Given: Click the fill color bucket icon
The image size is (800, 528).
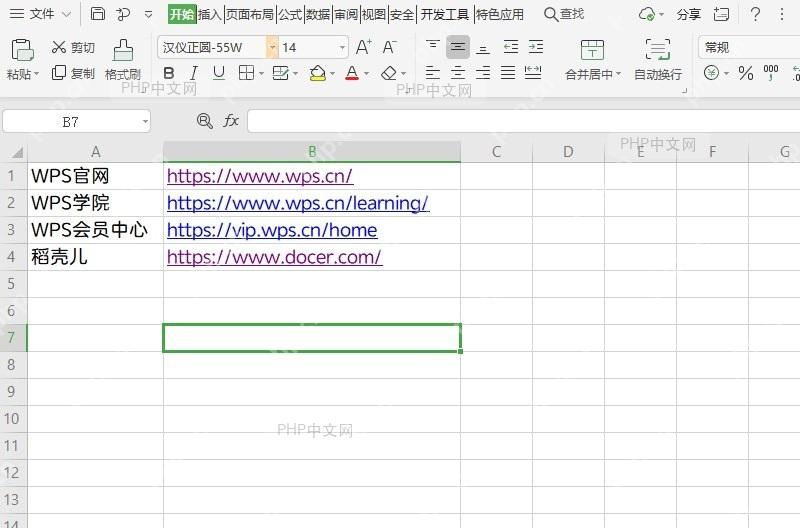Looking at the screenshot, I should (317, 73).
